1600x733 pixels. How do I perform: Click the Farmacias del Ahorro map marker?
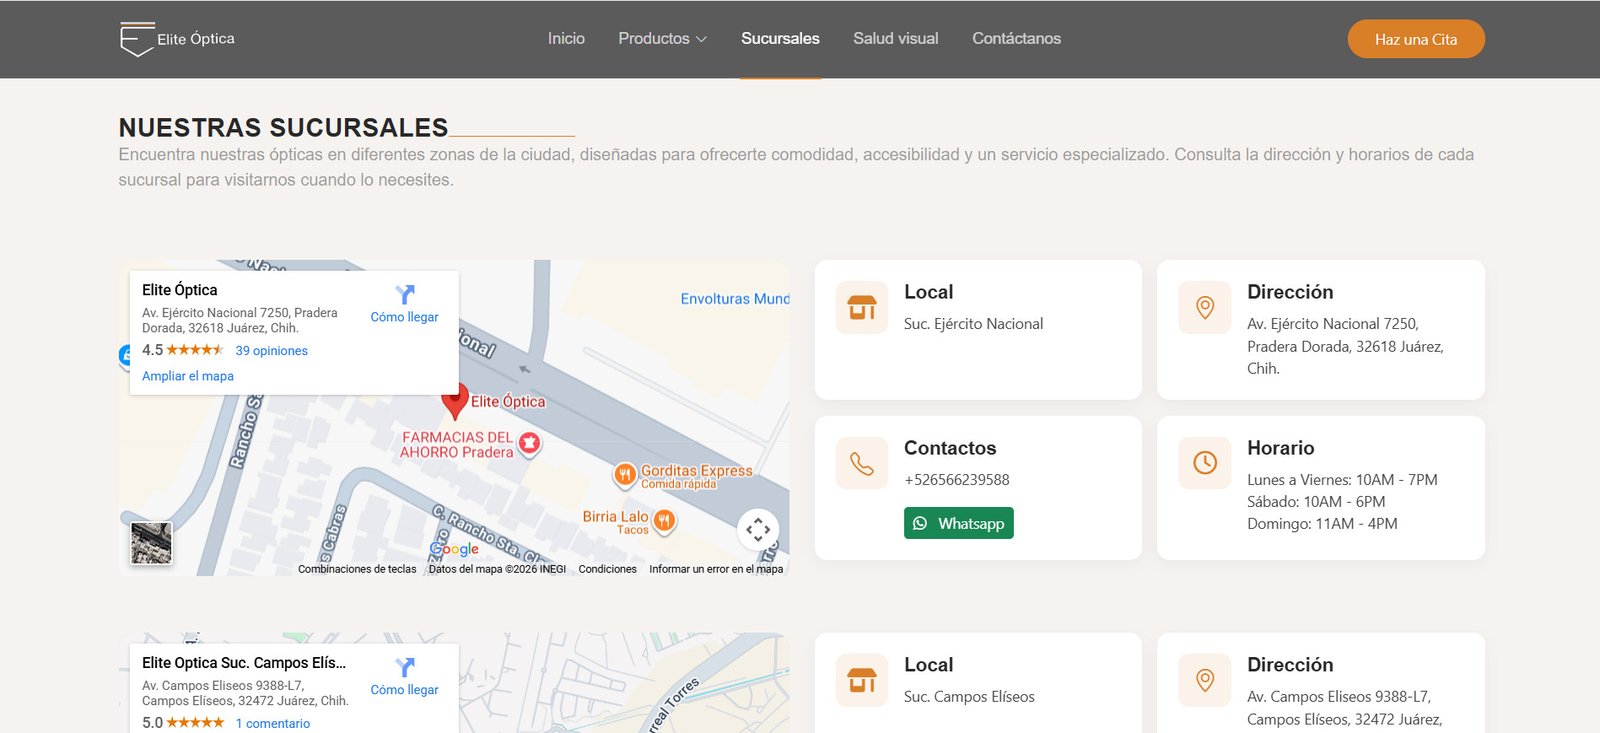(530, 443)
